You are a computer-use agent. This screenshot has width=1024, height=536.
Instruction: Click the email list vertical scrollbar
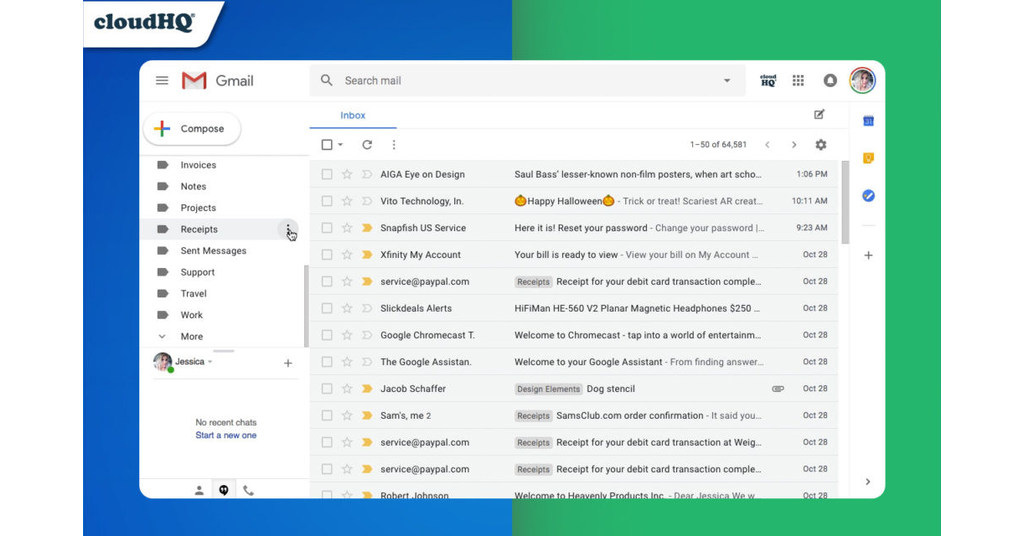coord(845,202)
